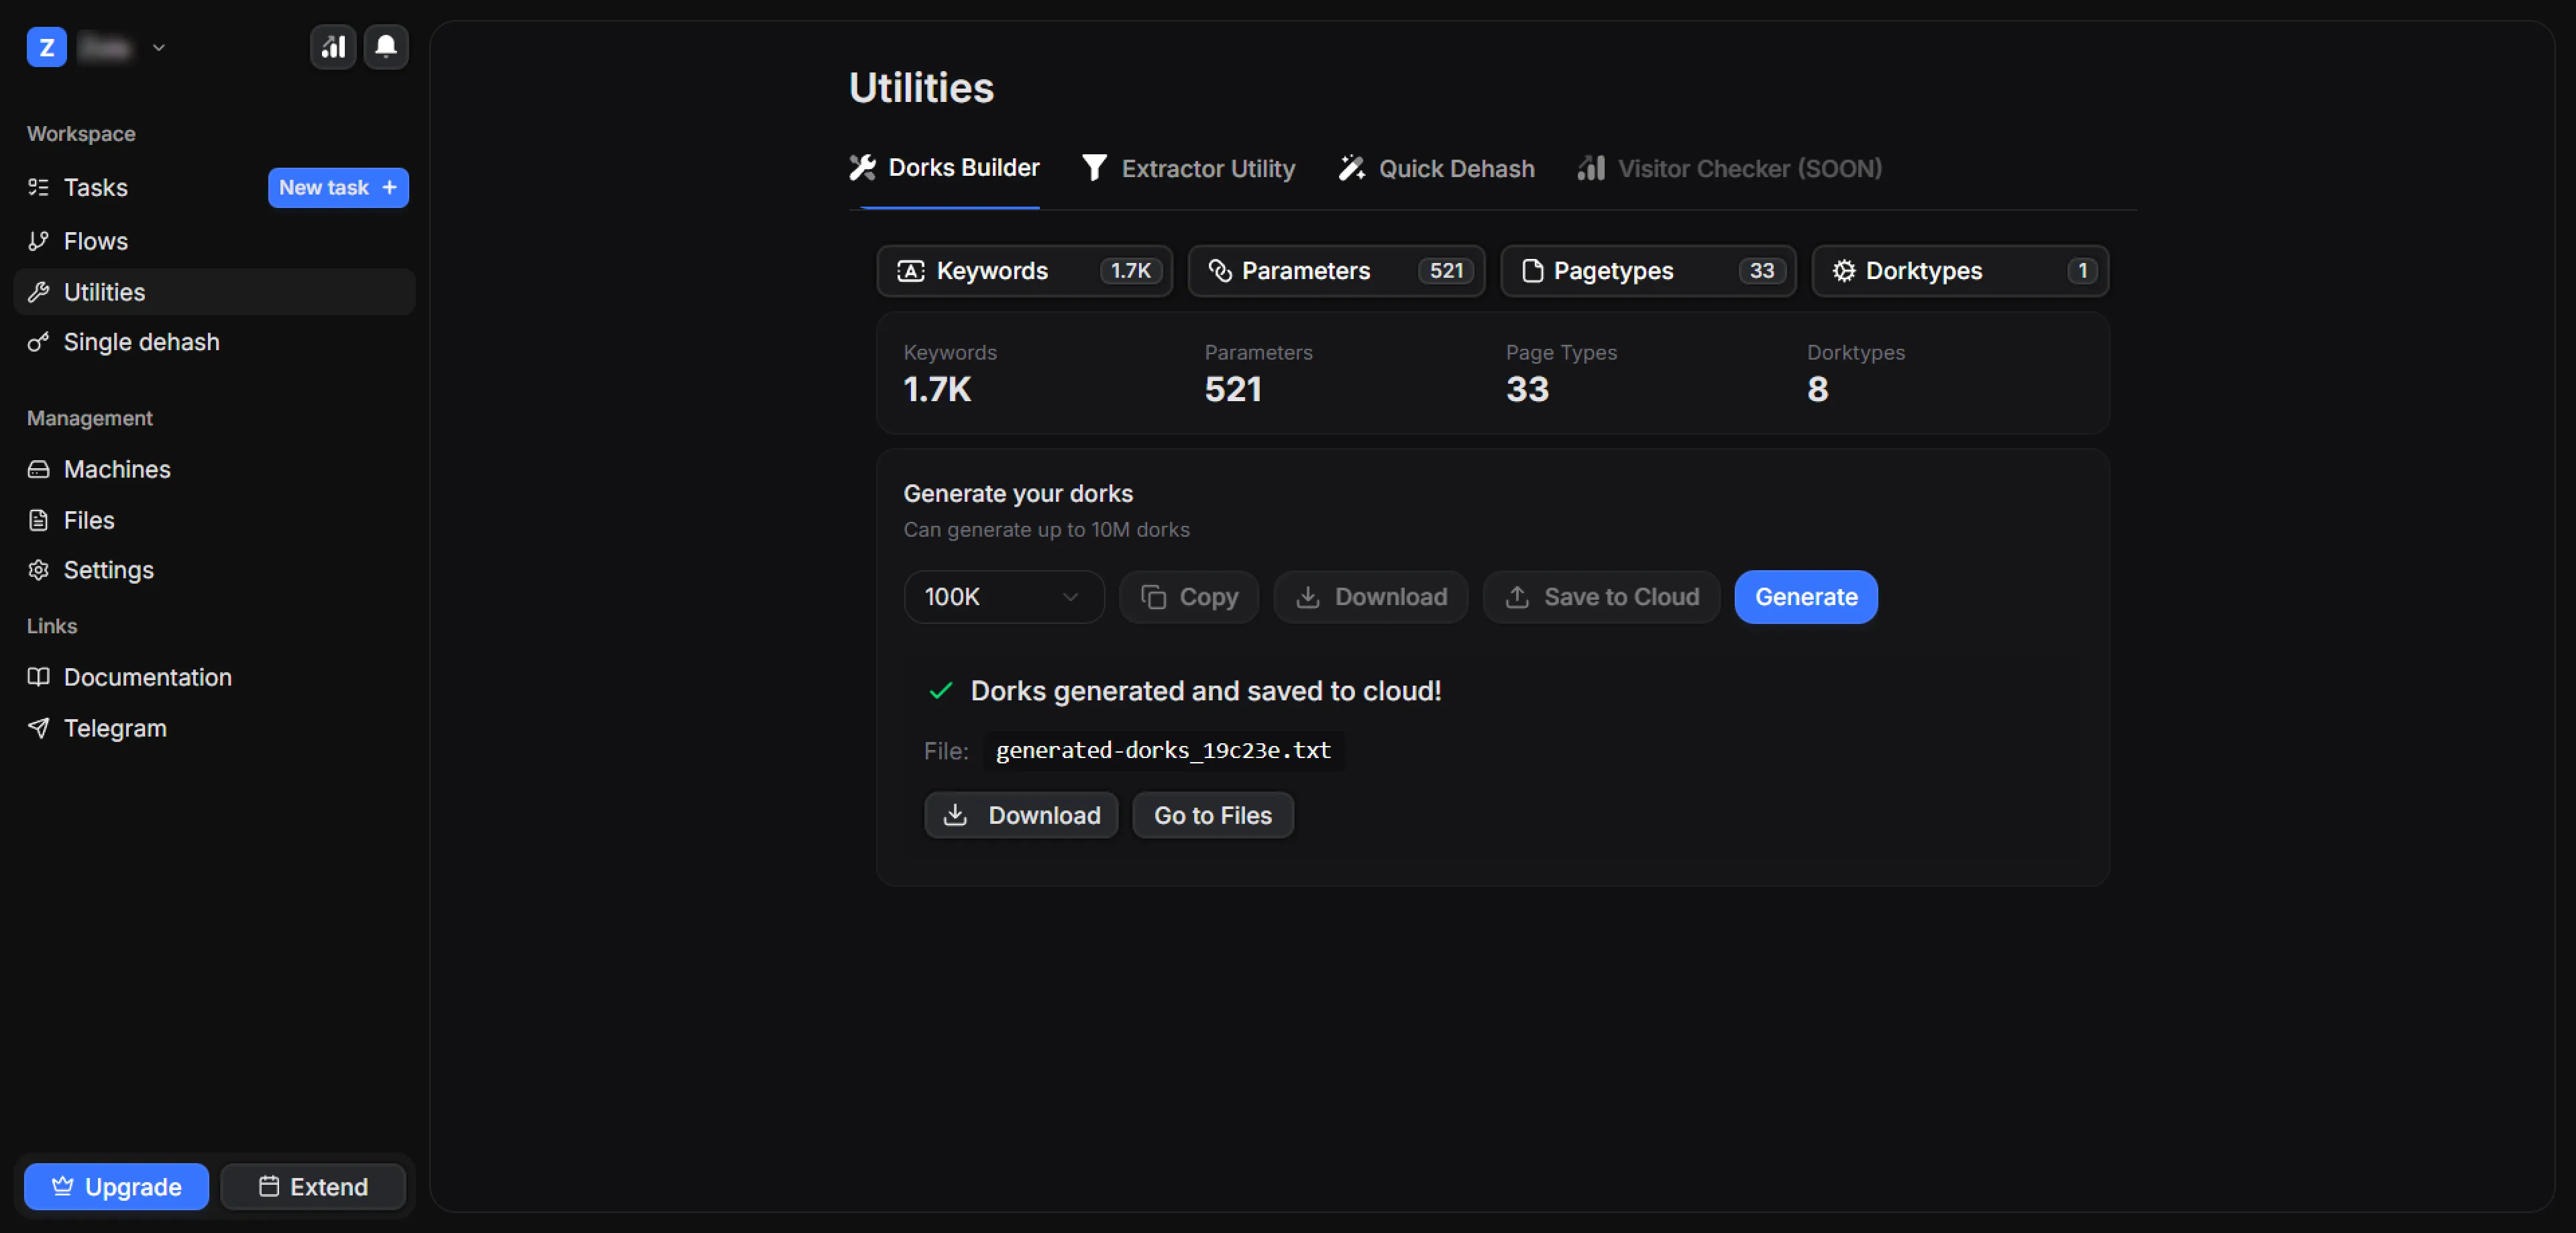Open the stats chart icon in header
The width and height of the screenshot is (2576, 1233).
[x=333, y=47]
